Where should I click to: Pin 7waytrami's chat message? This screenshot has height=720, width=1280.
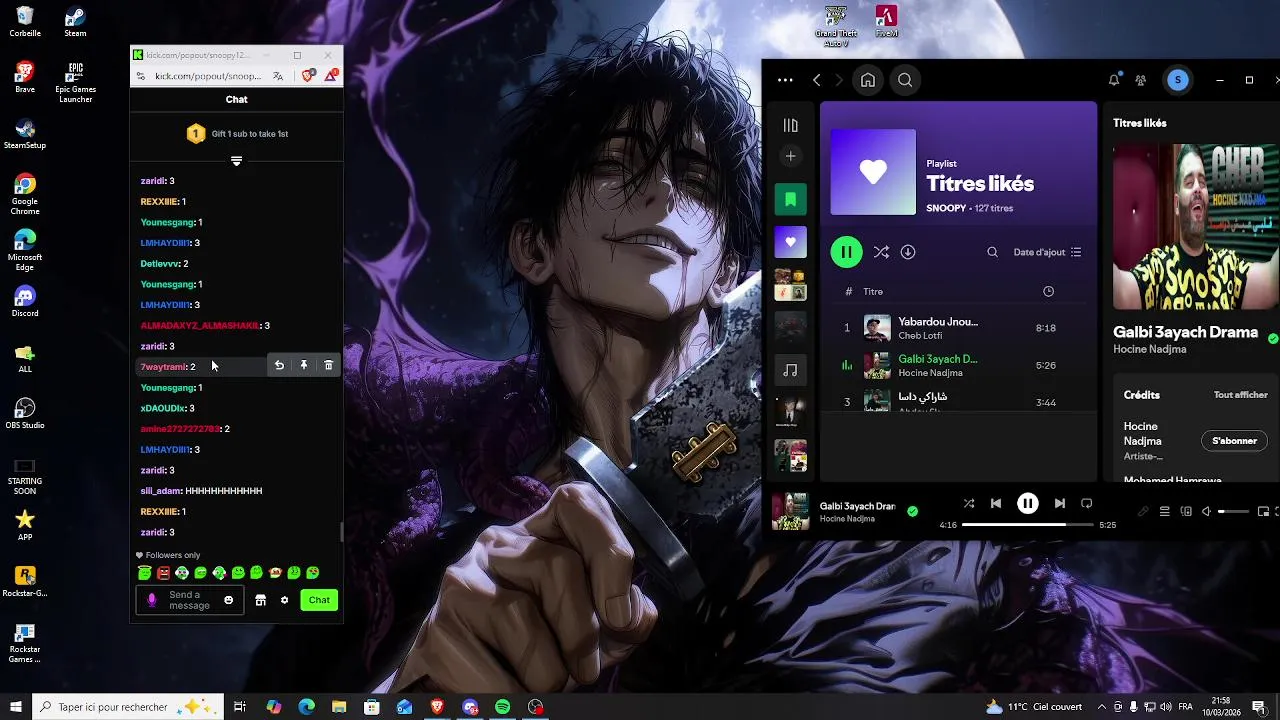(x=304, y=366)
